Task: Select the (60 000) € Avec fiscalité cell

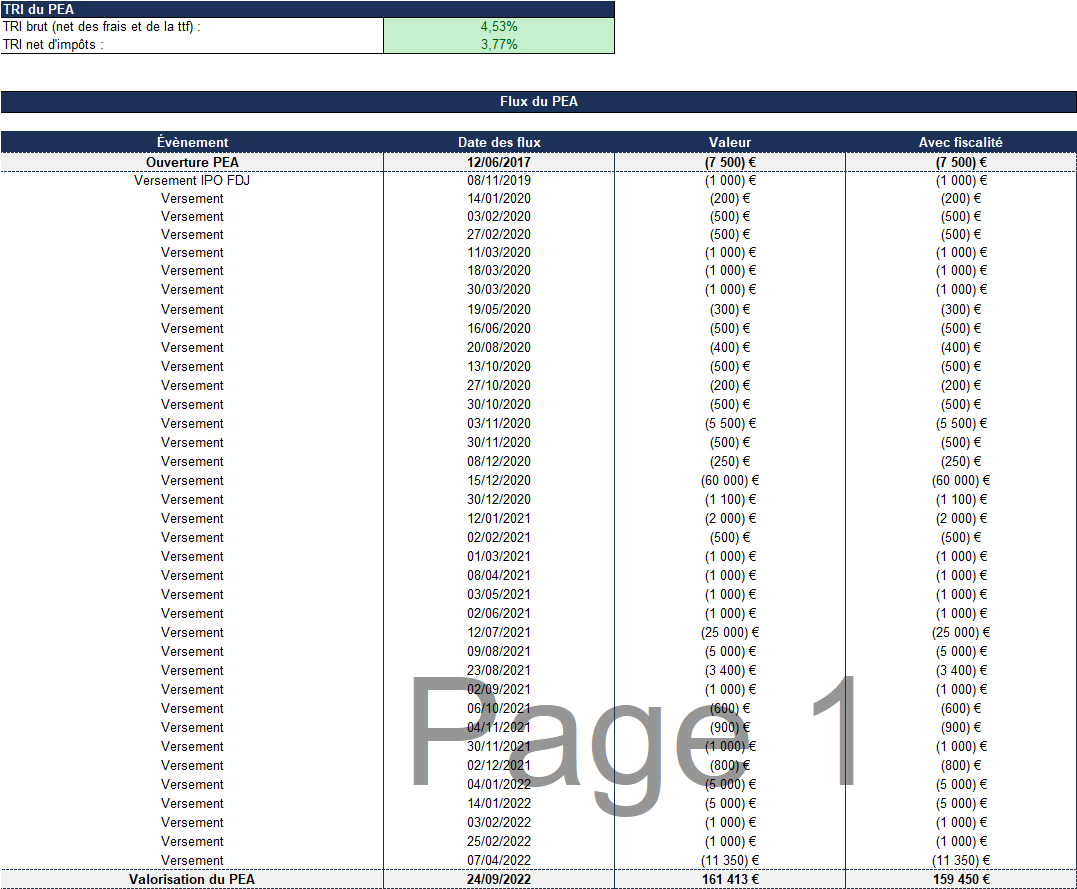Action: coord(960,481)
